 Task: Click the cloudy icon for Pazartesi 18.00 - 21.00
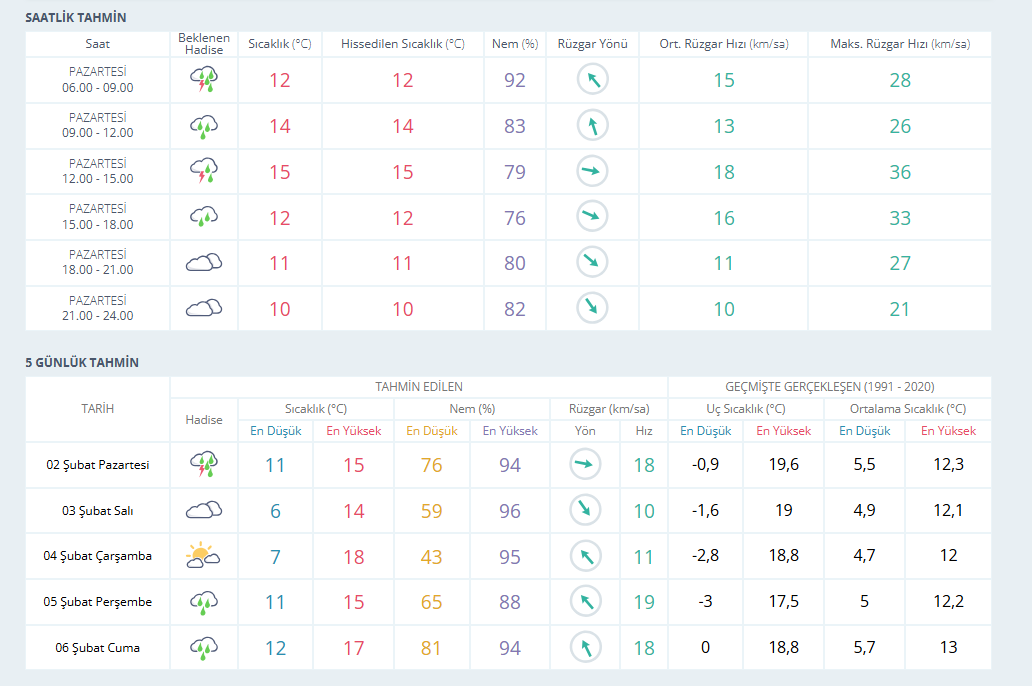(204, 263)
